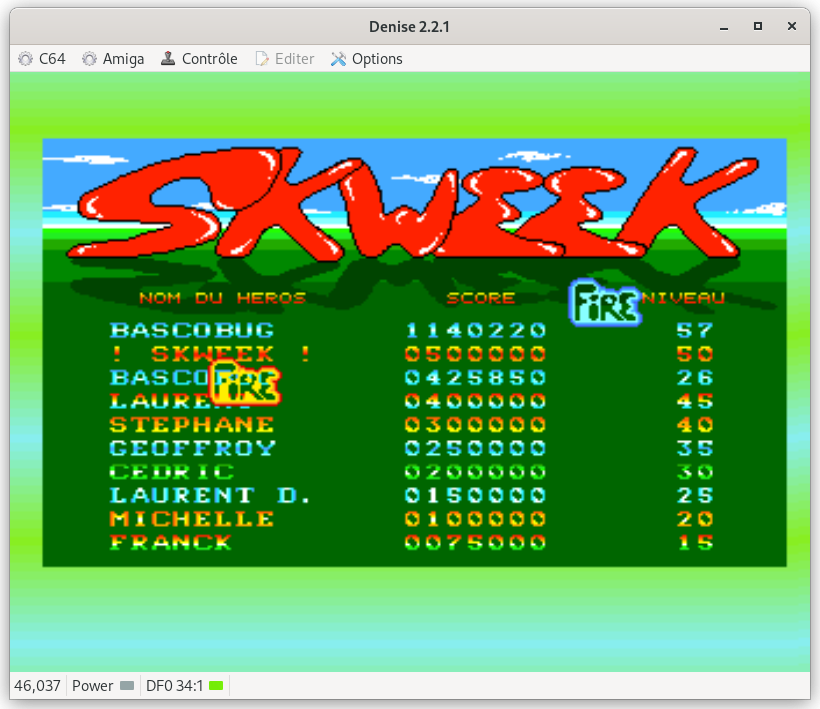Image resolution: width=820 pixels, height=709 pixels.
Task: Click the LAURENT D. name entry
Action: point(210,495)
